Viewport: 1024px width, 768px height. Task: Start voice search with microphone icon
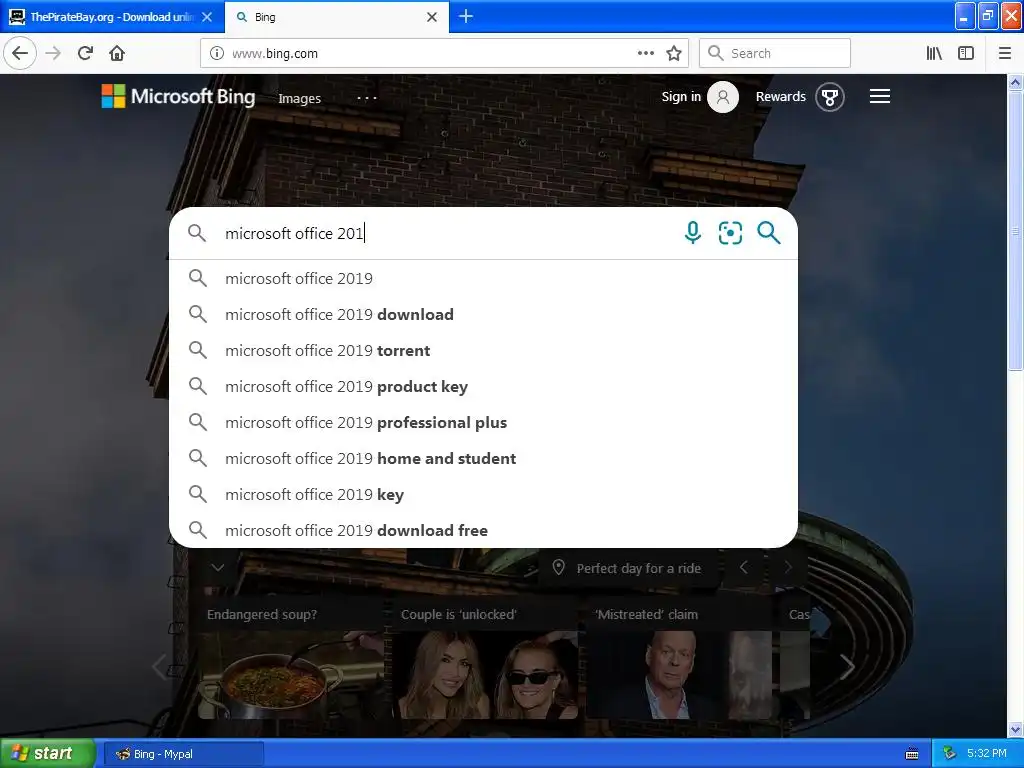[693, 232]
